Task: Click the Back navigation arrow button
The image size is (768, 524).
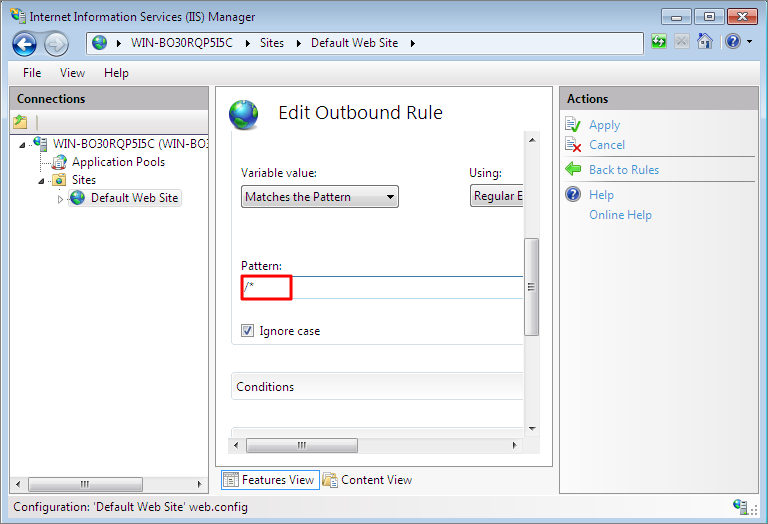Action: pos(24,44)
